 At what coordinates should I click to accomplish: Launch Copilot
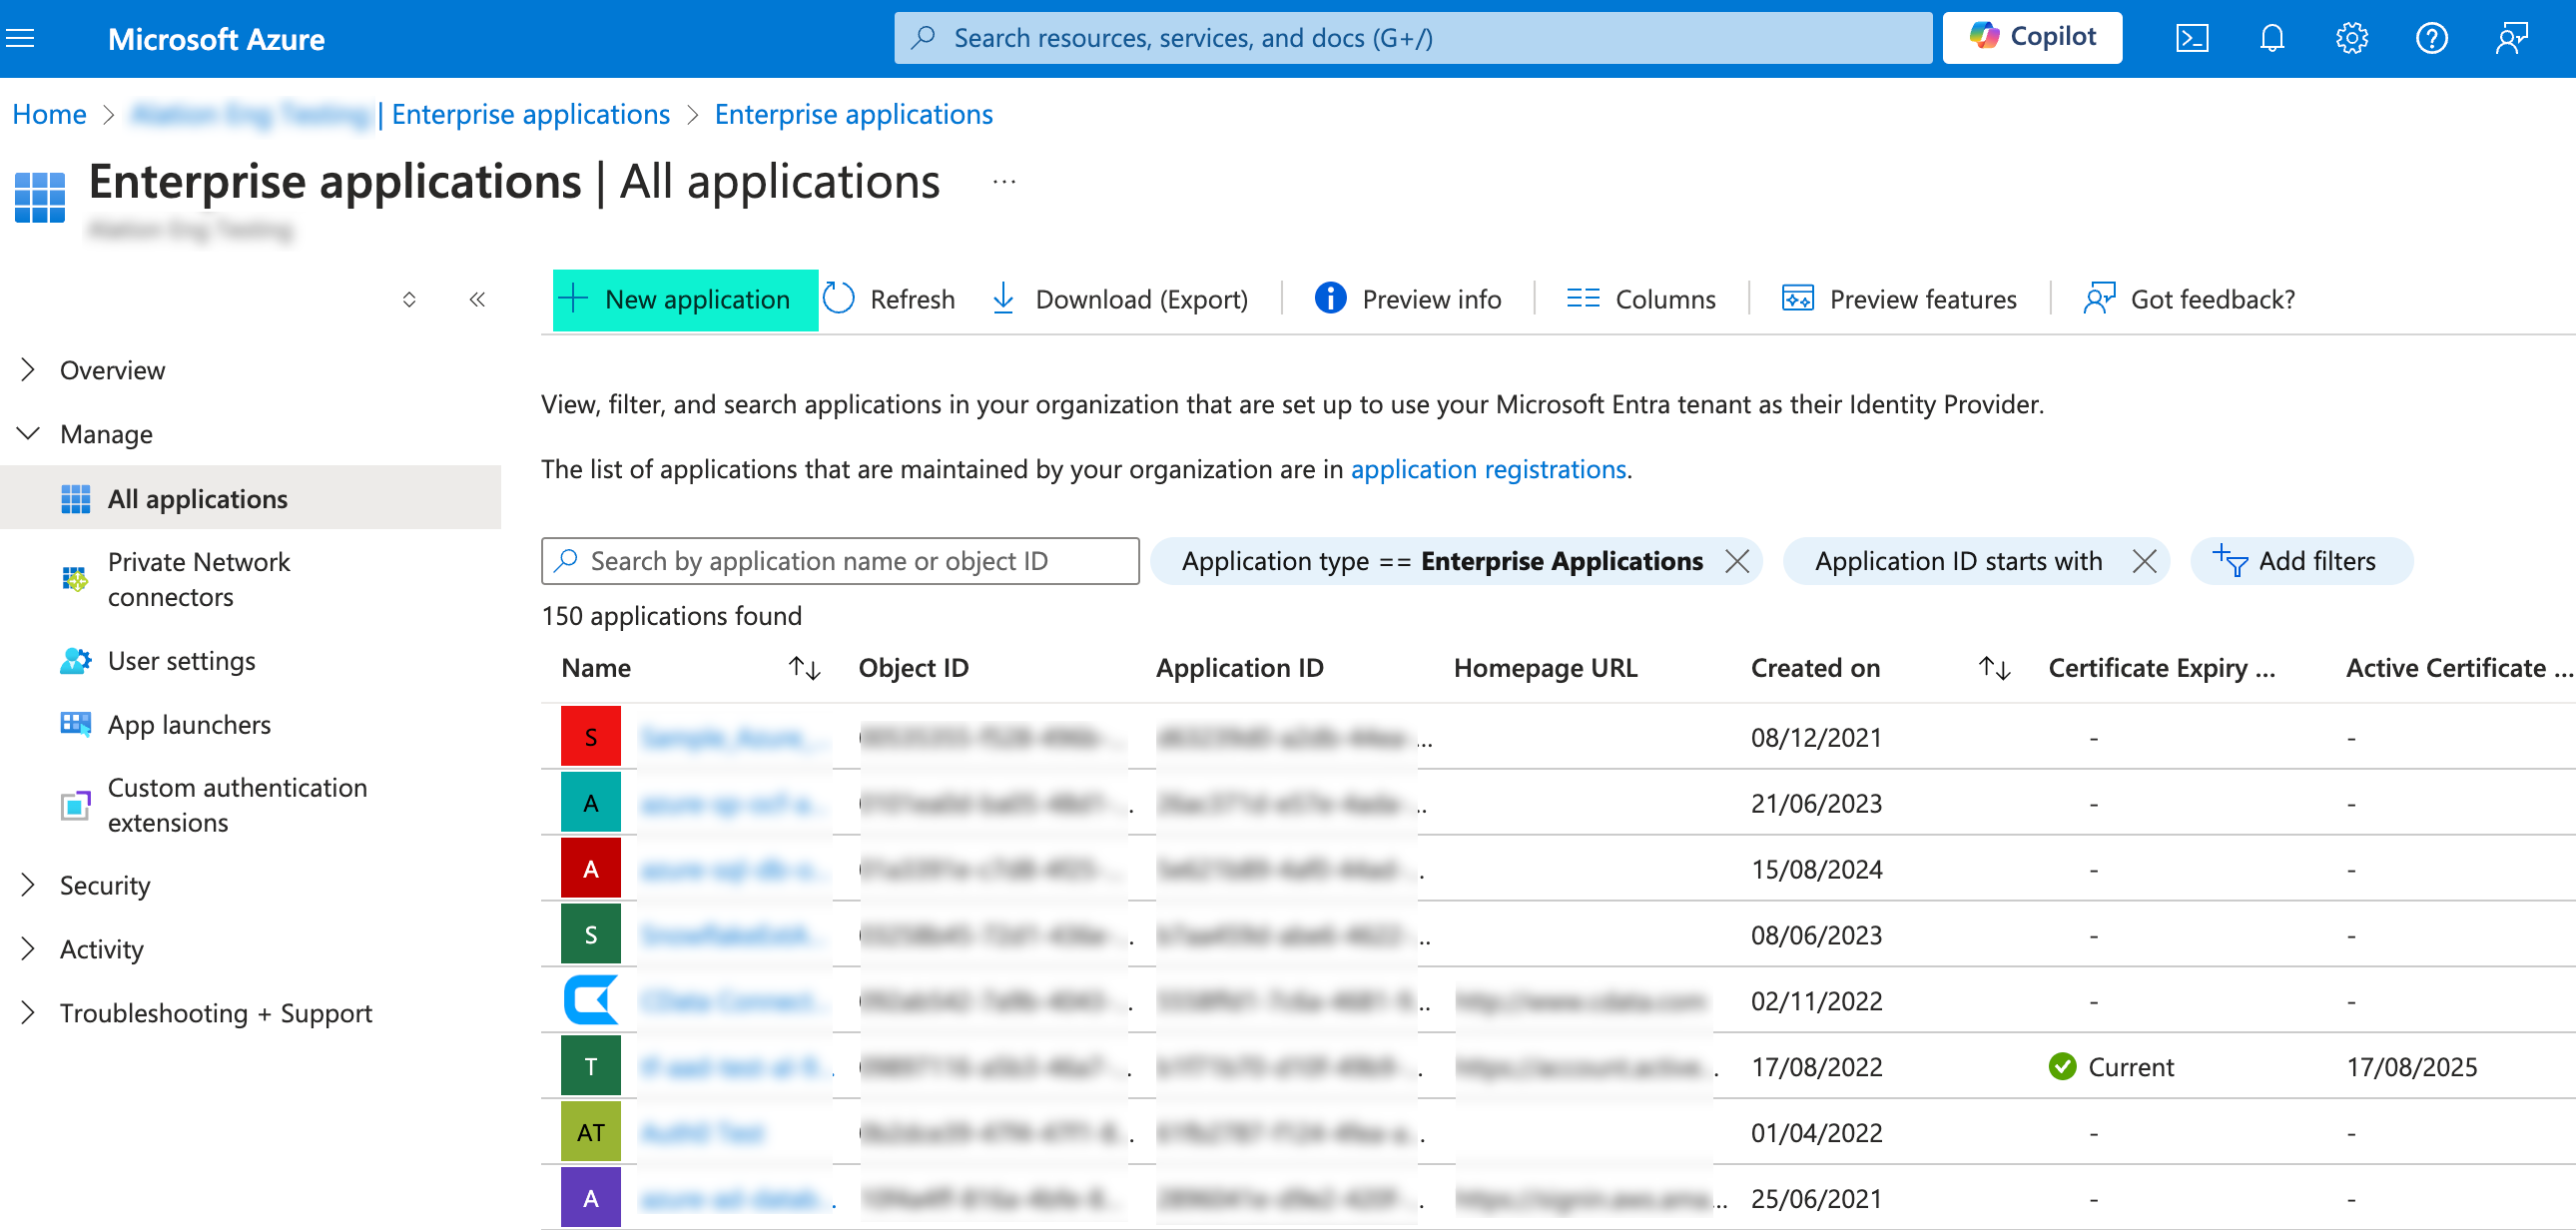tap(2032, 38)
